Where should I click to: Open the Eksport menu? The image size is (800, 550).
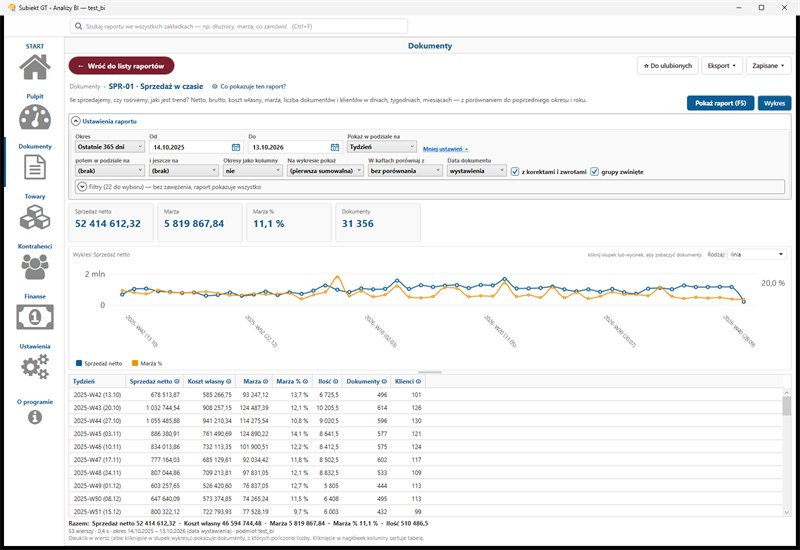point(721,66)
